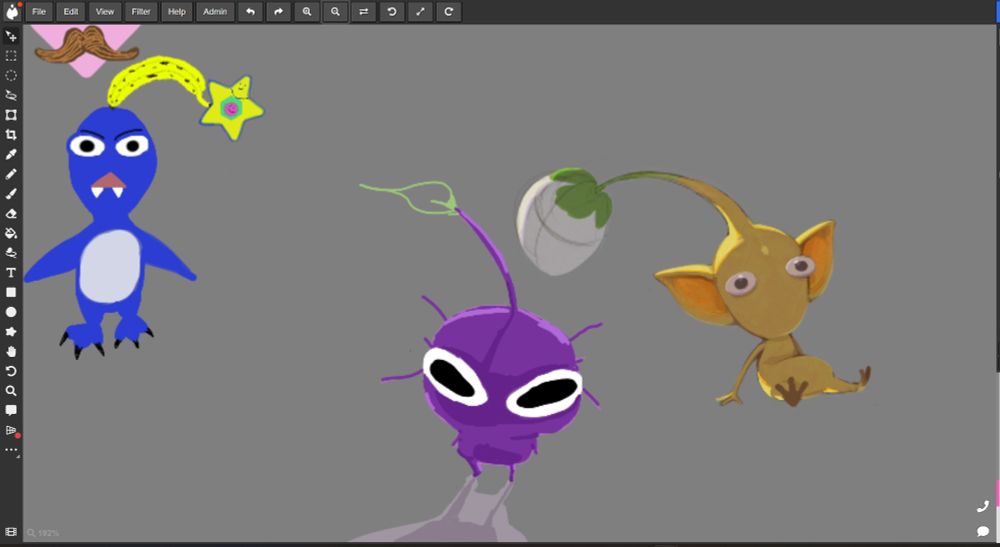Select the Crop tool

pos(11,135)
